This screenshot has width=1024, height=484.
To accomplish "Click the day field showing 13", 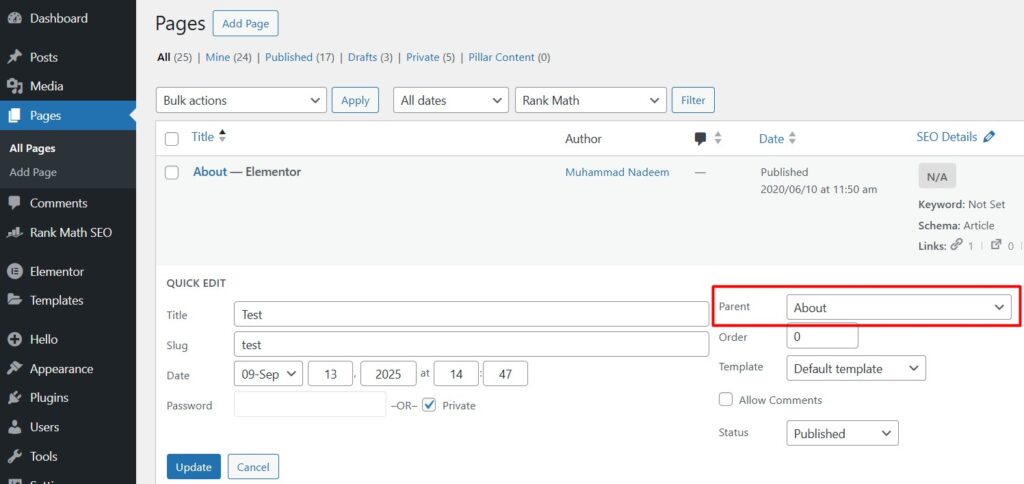I will point(330,374).
